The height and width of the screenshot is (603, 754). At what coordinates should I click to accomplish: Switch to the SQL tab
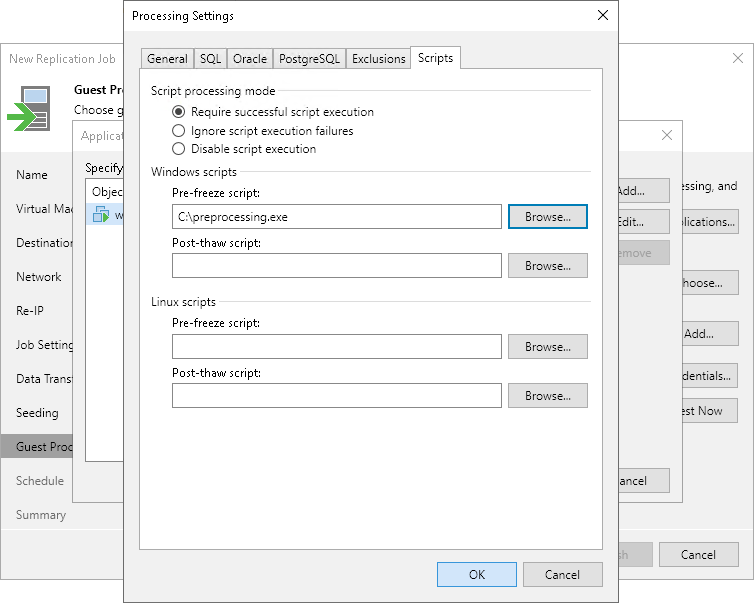(x=210, y=59)
